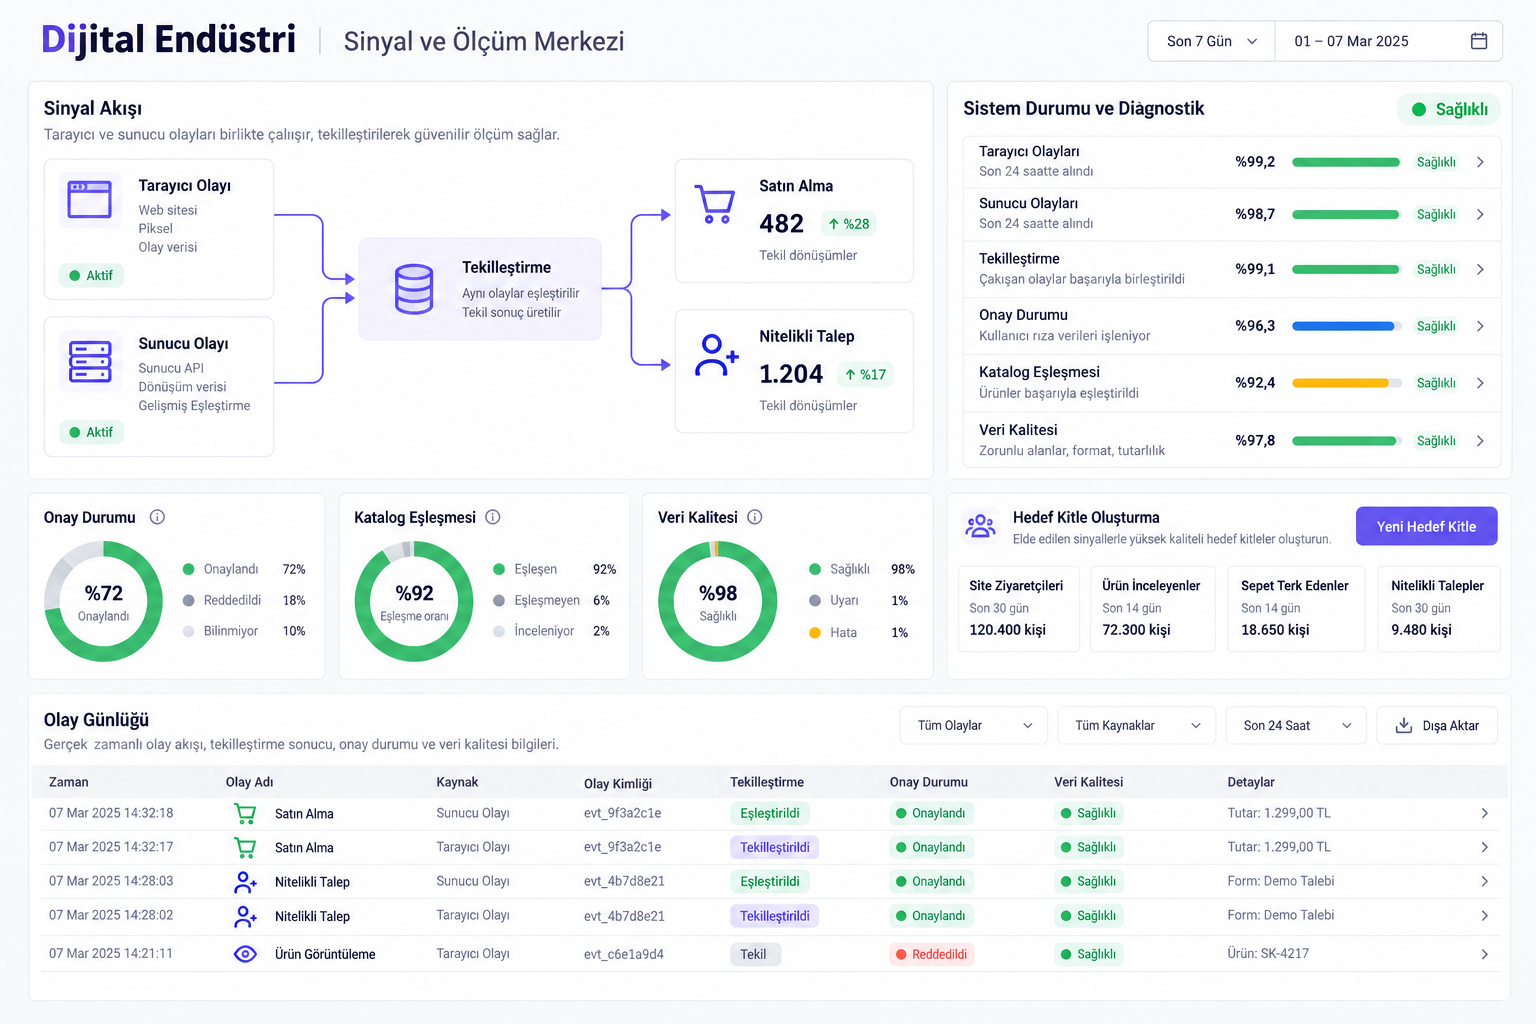The height and width of the screenshot is (1024, 1536).
Task: Click the Tekilleştirme database icon
Action: 414,289
